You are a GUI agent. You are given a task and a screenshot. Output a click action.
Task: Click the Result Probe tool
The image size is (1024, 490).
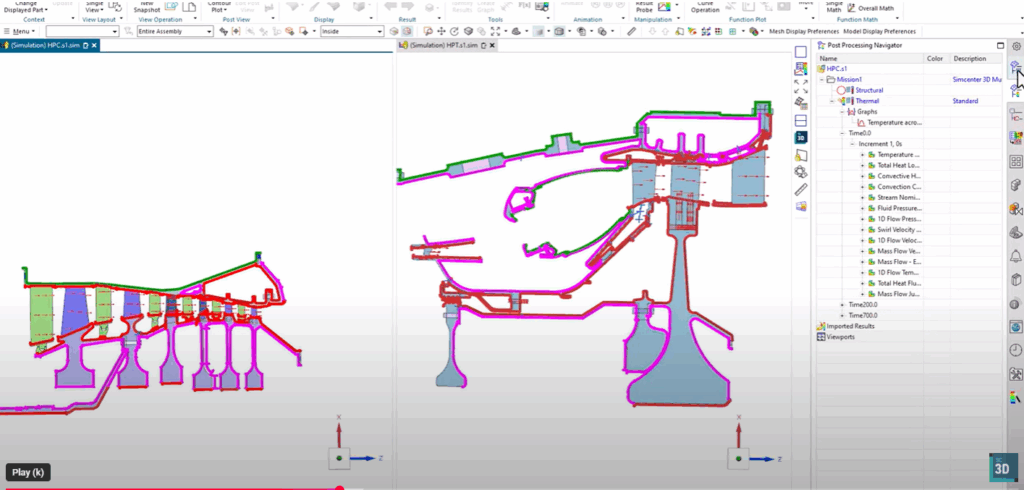coord(645,7)
